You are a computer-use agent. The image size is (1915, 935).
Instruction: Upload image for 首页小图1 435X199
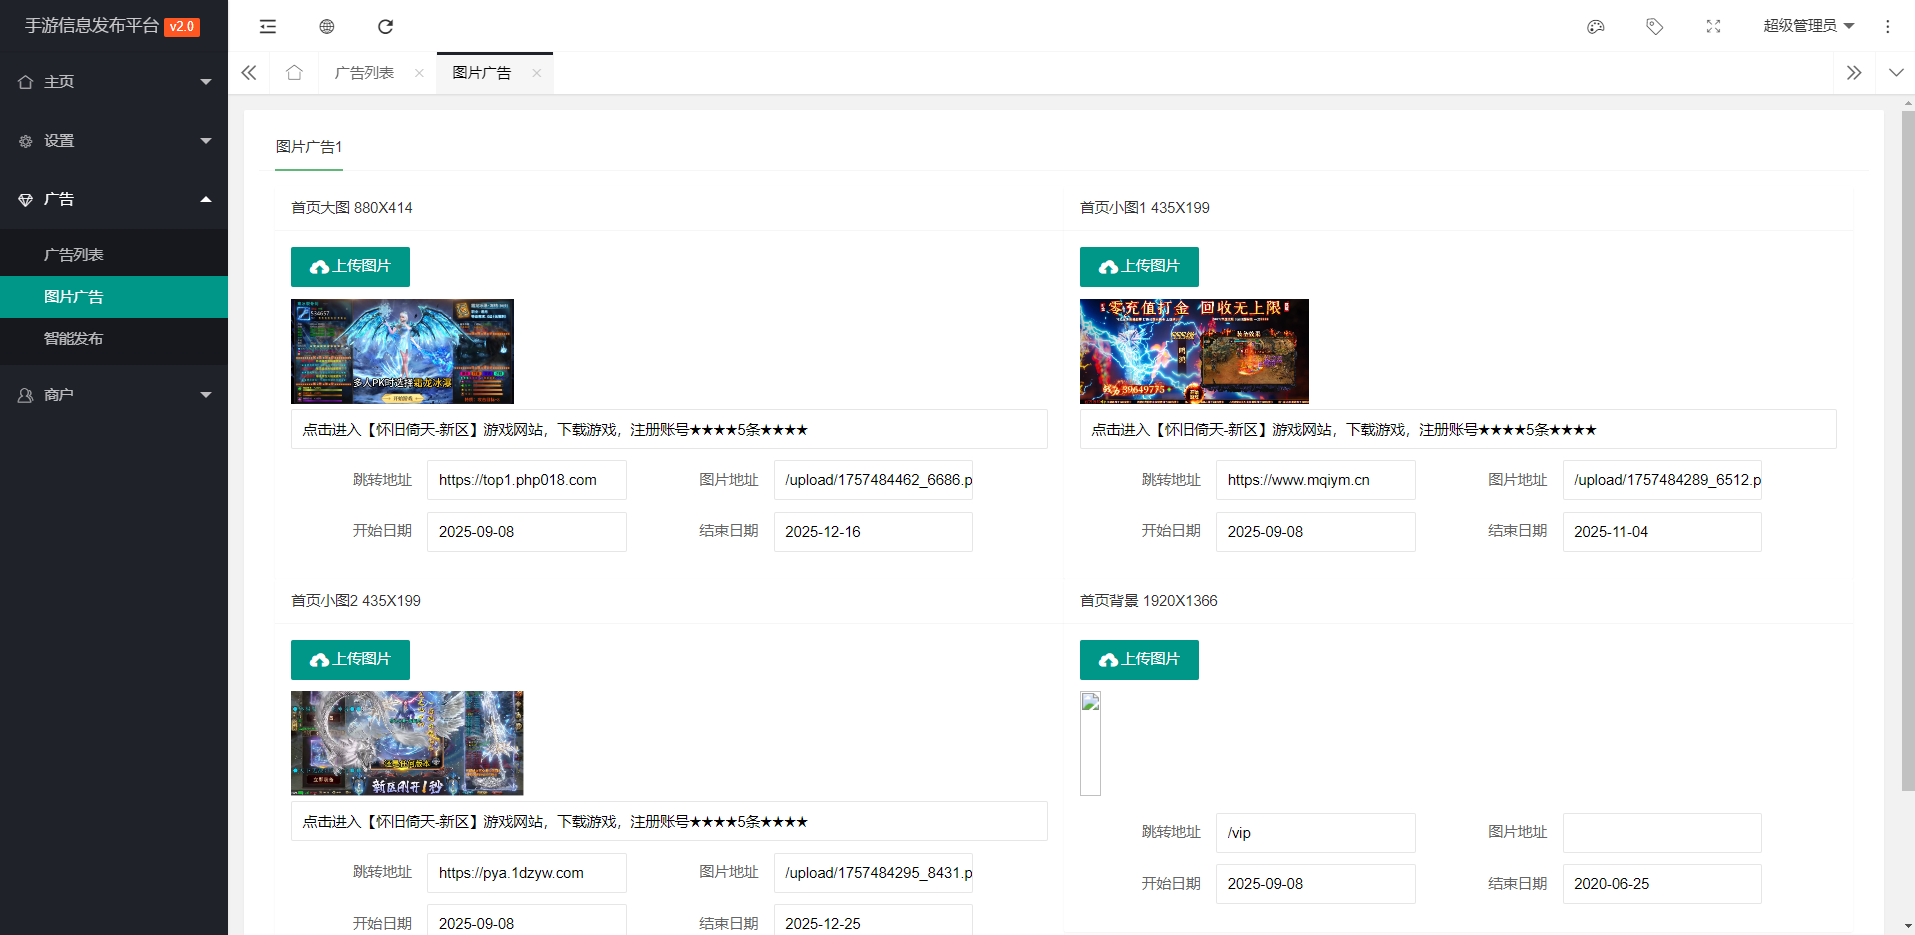1139,267
